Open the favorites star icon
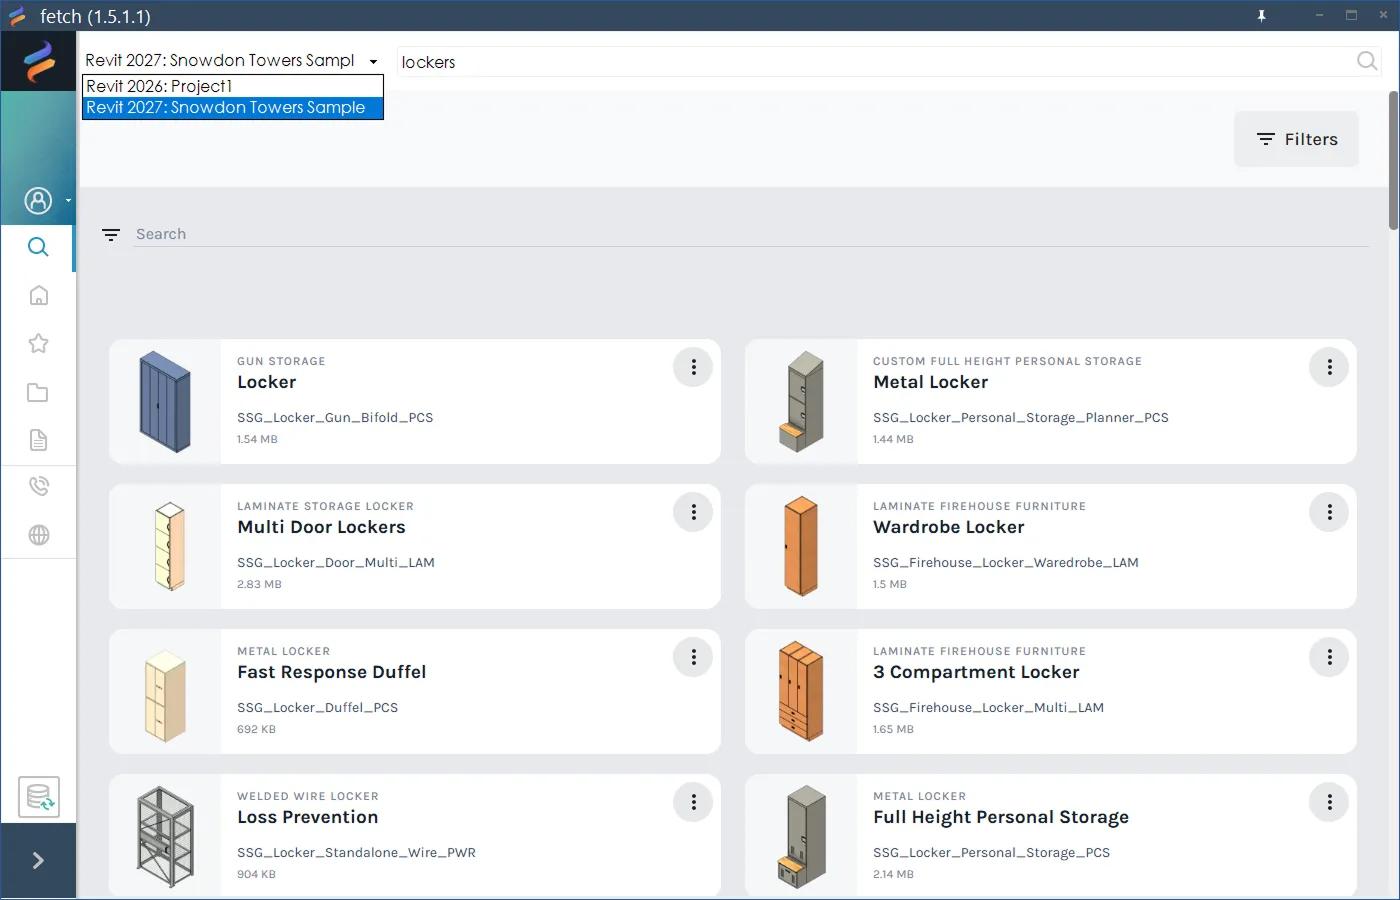 click(x=38, y=343)
